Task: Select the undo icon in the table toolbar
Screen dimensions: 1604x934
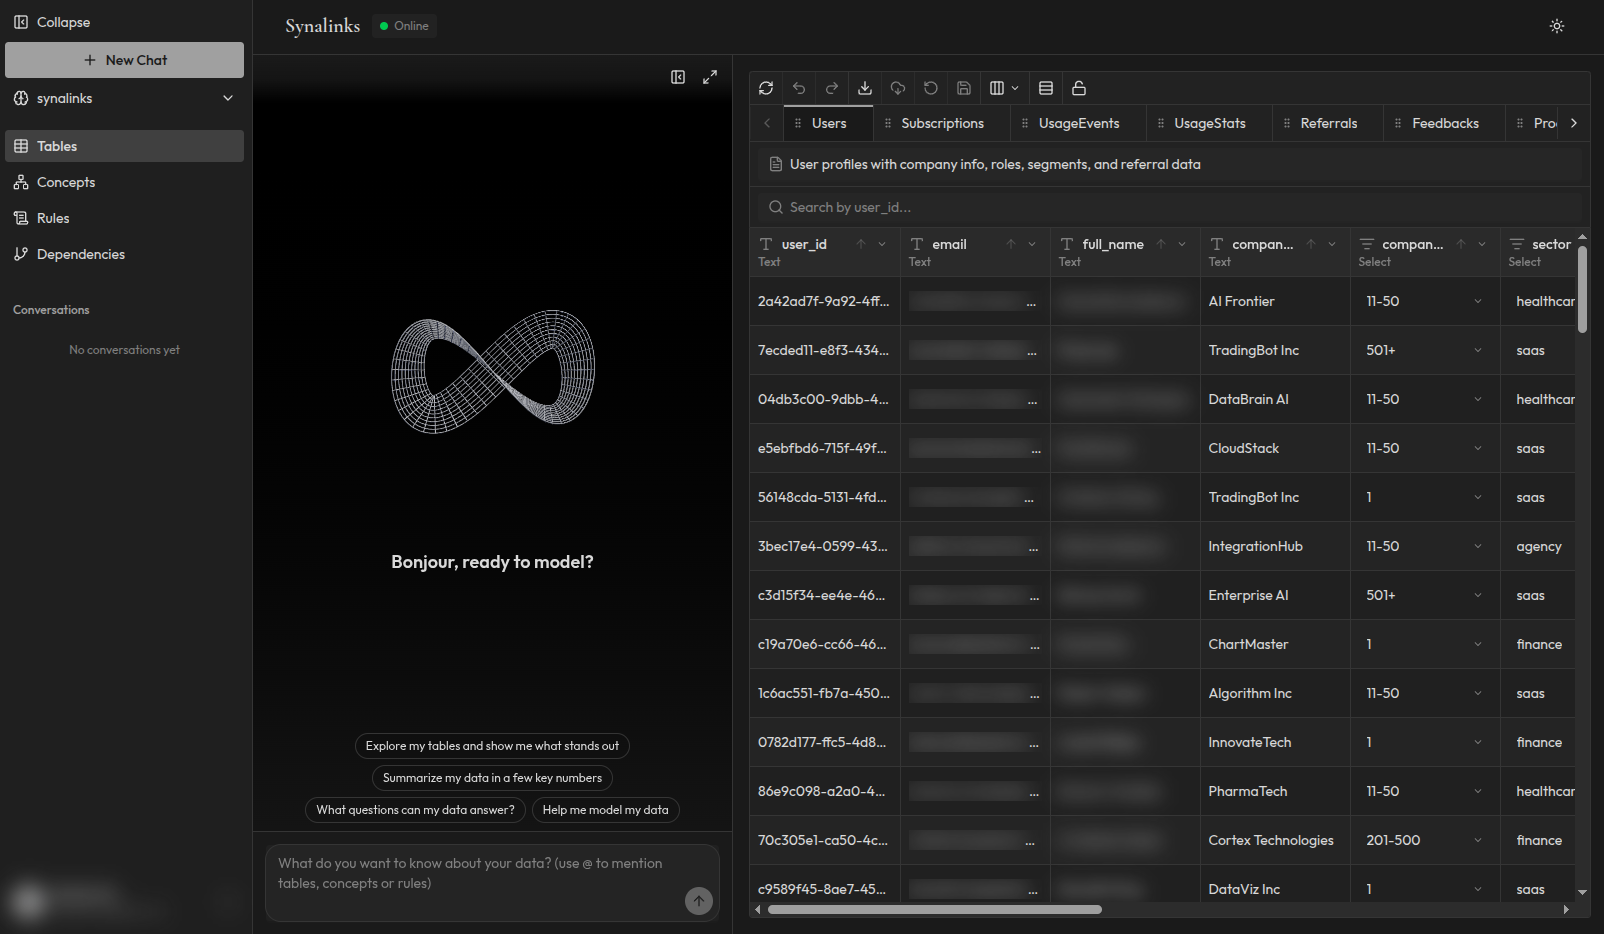Action: 798,88
